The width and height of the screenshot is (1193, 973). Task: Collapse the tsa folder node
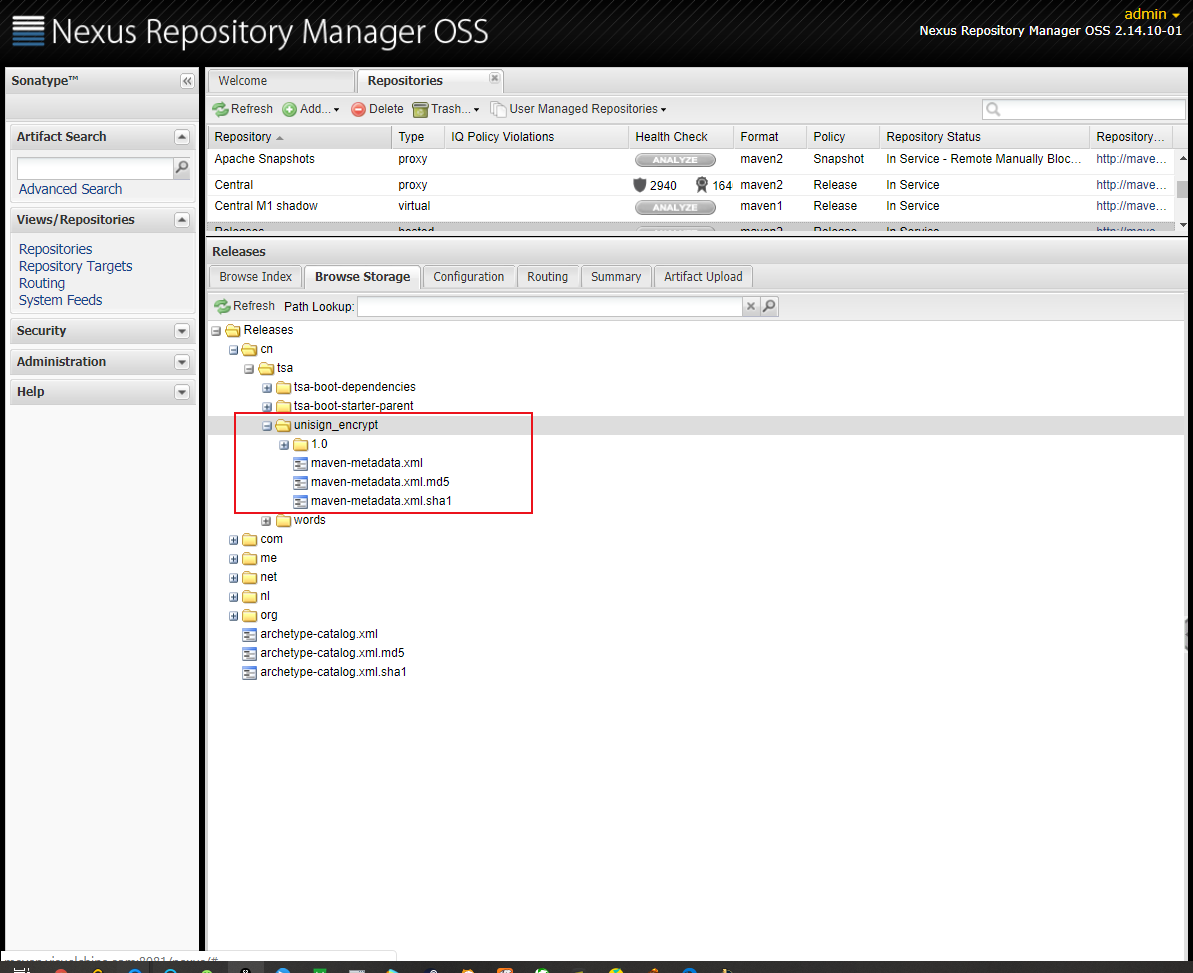[249, 369]
